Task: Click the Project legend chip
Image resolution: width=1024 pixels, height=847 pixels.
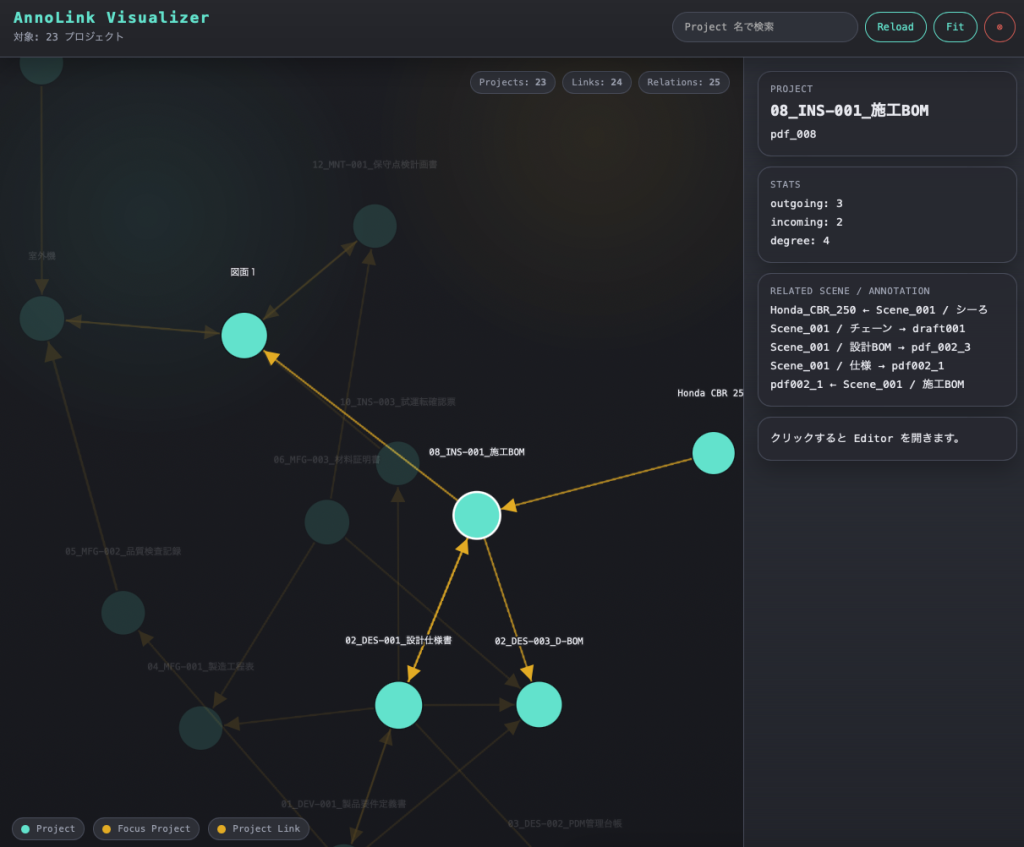Action: 48,829
